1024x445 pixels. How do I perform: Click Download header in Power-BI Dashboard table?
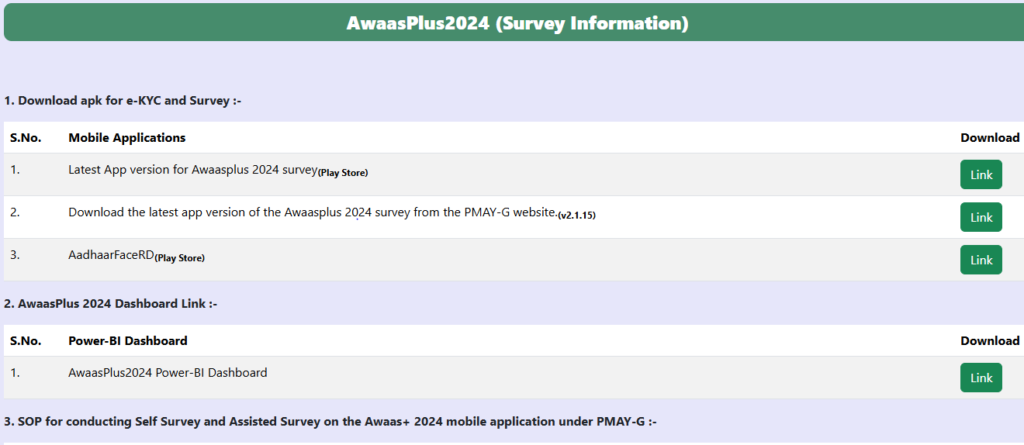point(990,340)
